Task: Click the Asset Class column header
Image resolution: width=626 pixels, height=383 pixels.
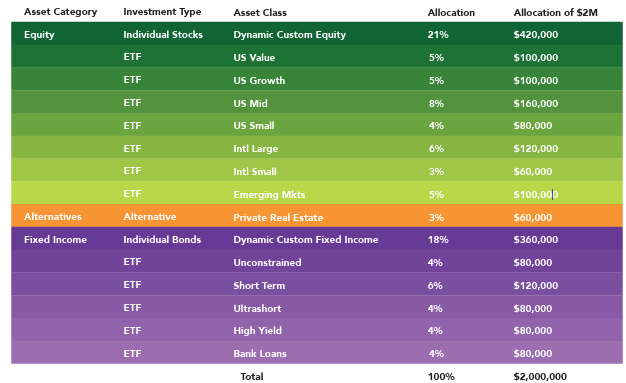Action: (x=260, y=13)
